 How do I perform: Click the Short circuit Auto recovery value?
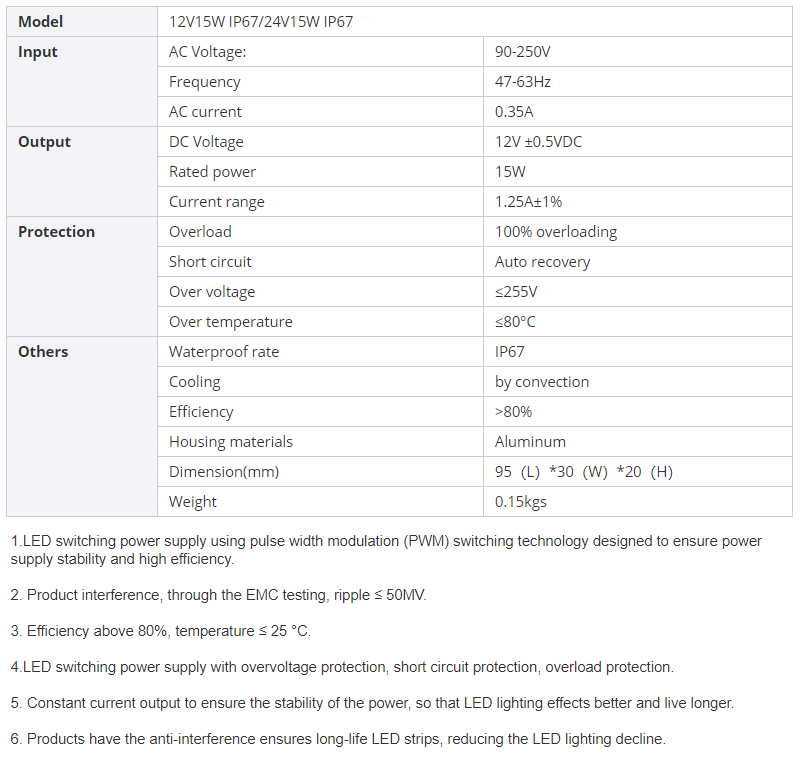click(542, 262)
